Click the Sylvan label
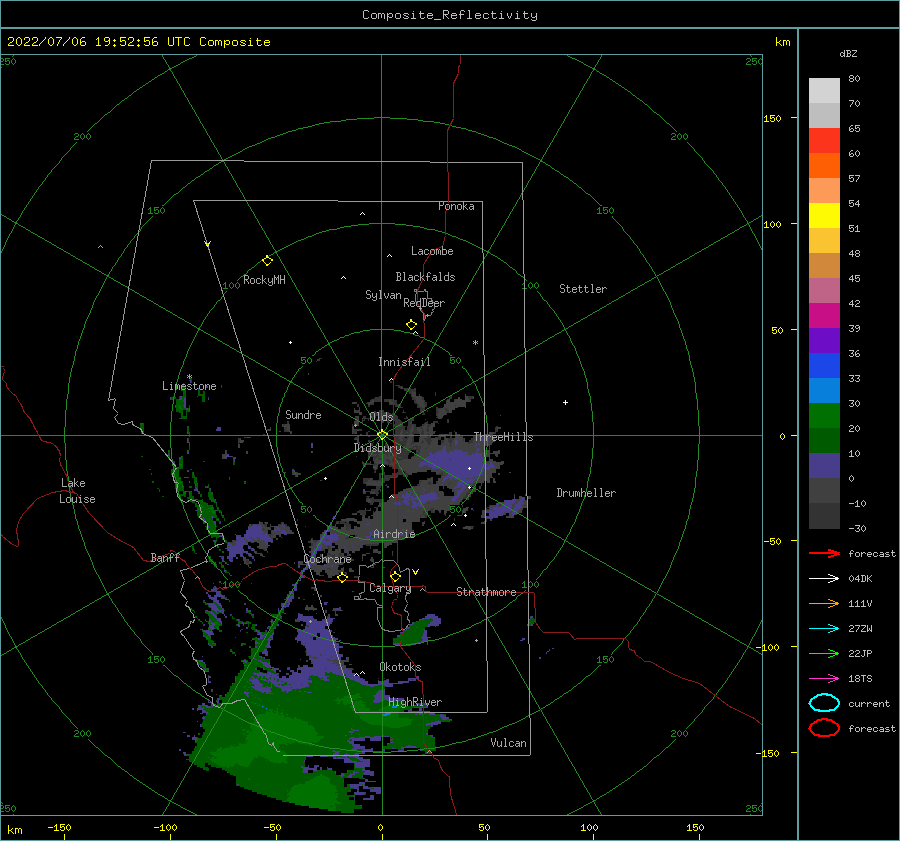The height and width of the screenshot is (841, 900). pos(383,295)
